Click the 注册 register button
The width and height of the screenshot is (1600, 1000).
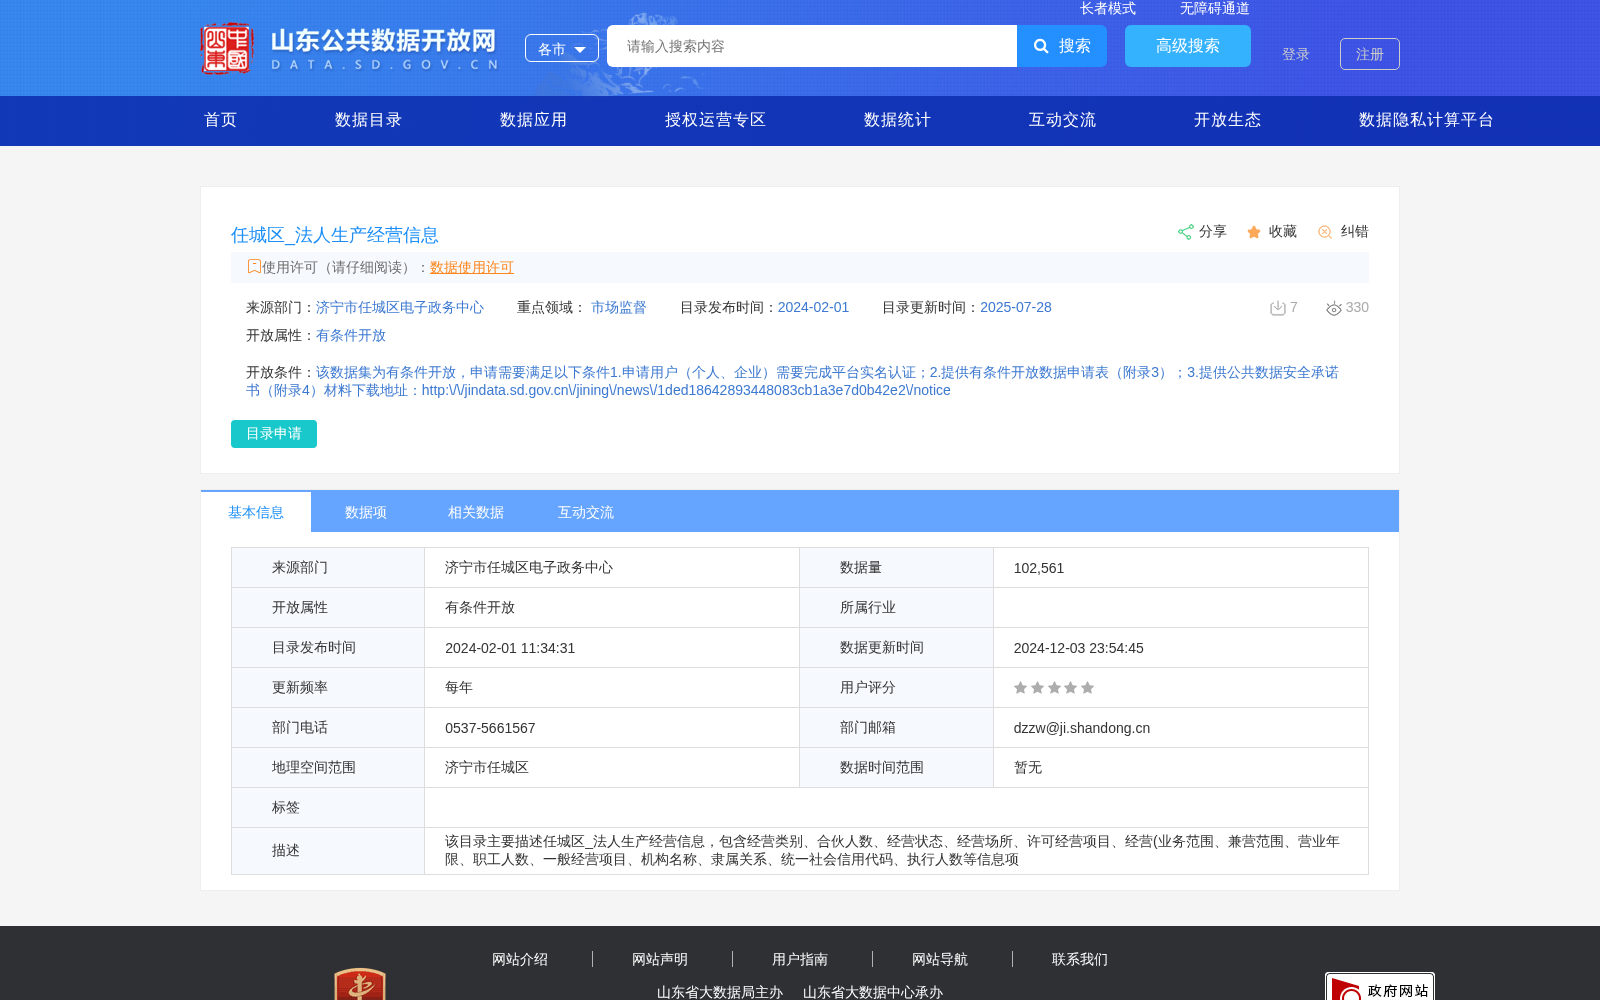[1370, 54]
